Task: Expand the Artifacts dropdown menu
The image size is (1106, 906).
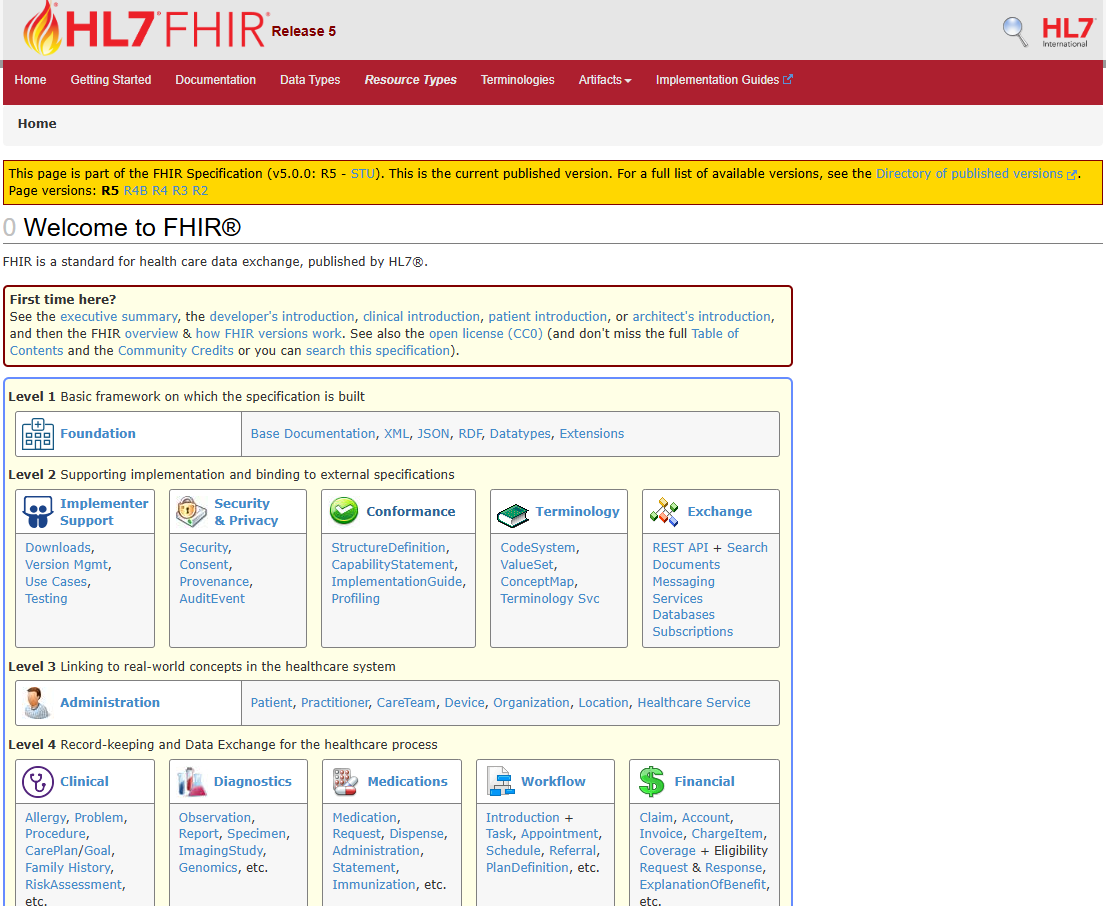Action: (x=605, y=80)
